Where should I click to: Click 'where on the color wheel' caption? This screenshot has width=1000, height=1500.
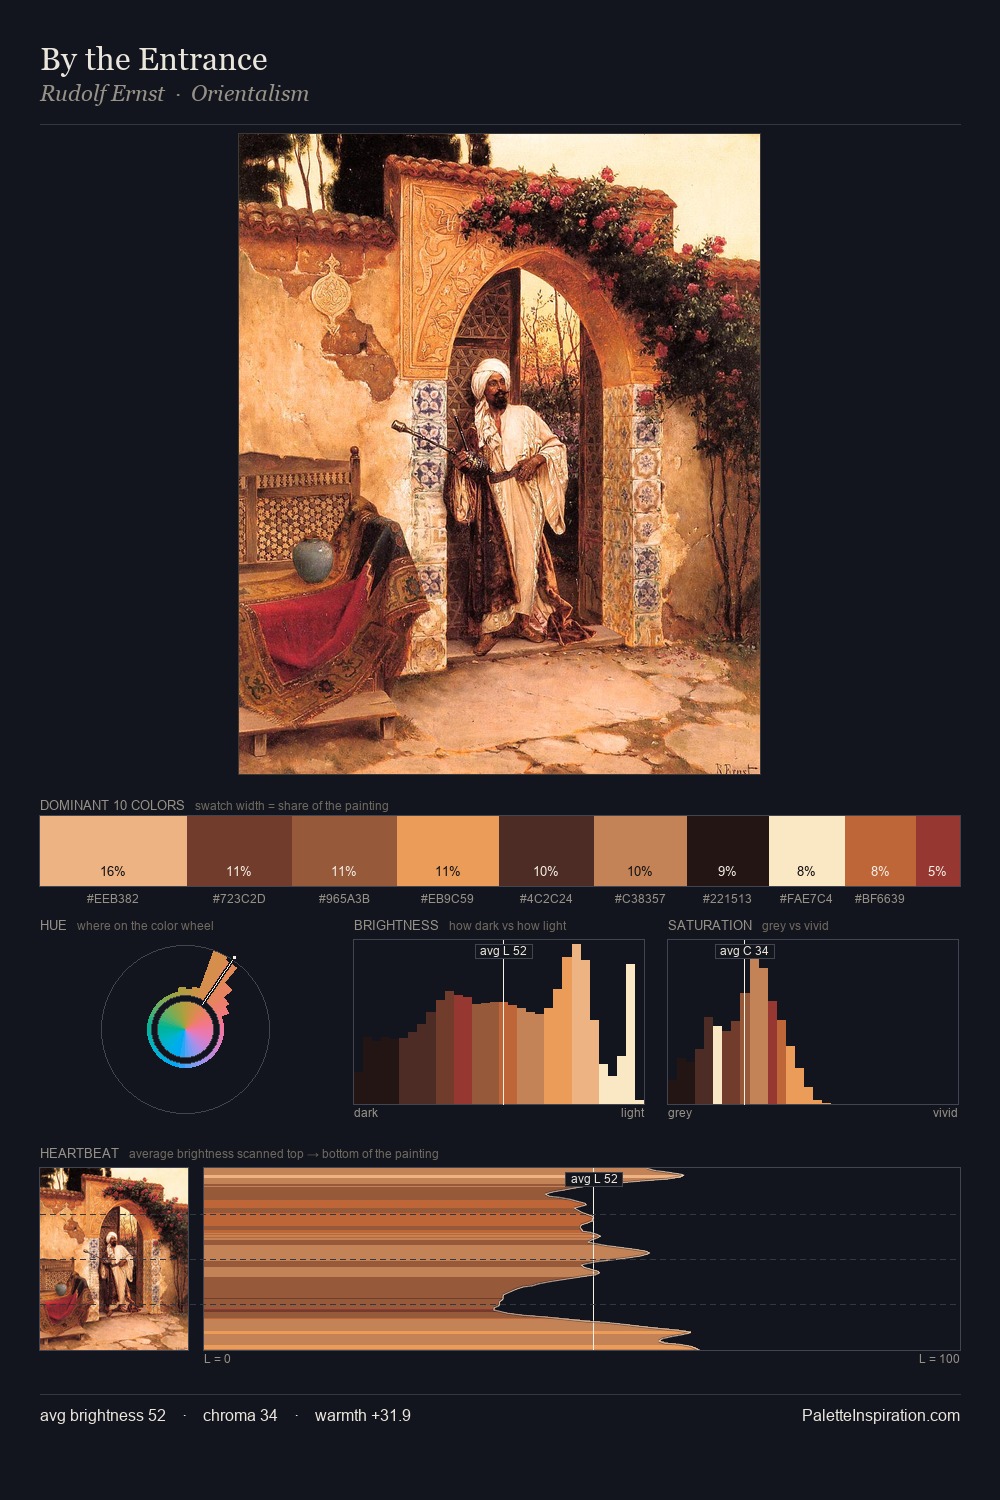[145, 926]
